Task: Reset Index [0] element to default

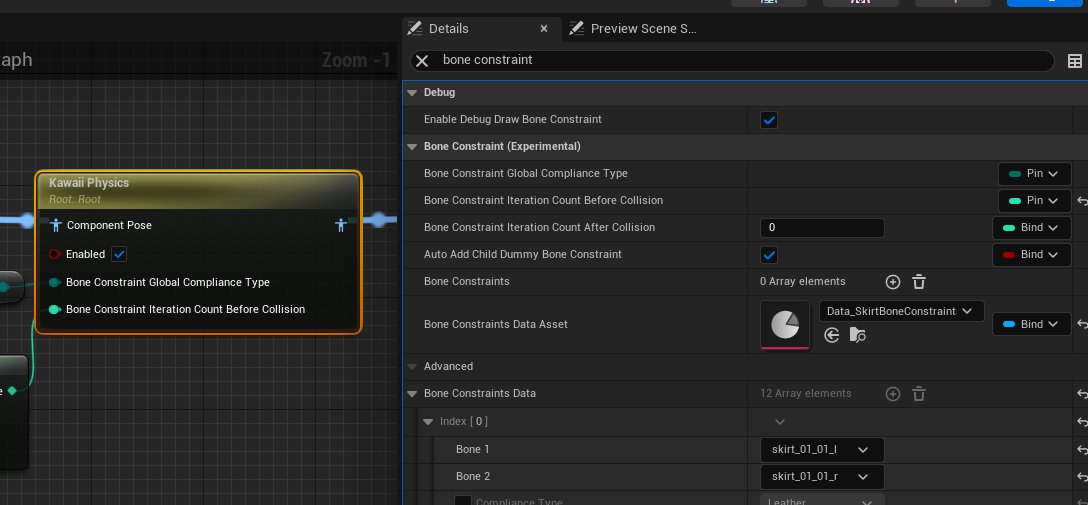Action: click(x=1082, y=422)
